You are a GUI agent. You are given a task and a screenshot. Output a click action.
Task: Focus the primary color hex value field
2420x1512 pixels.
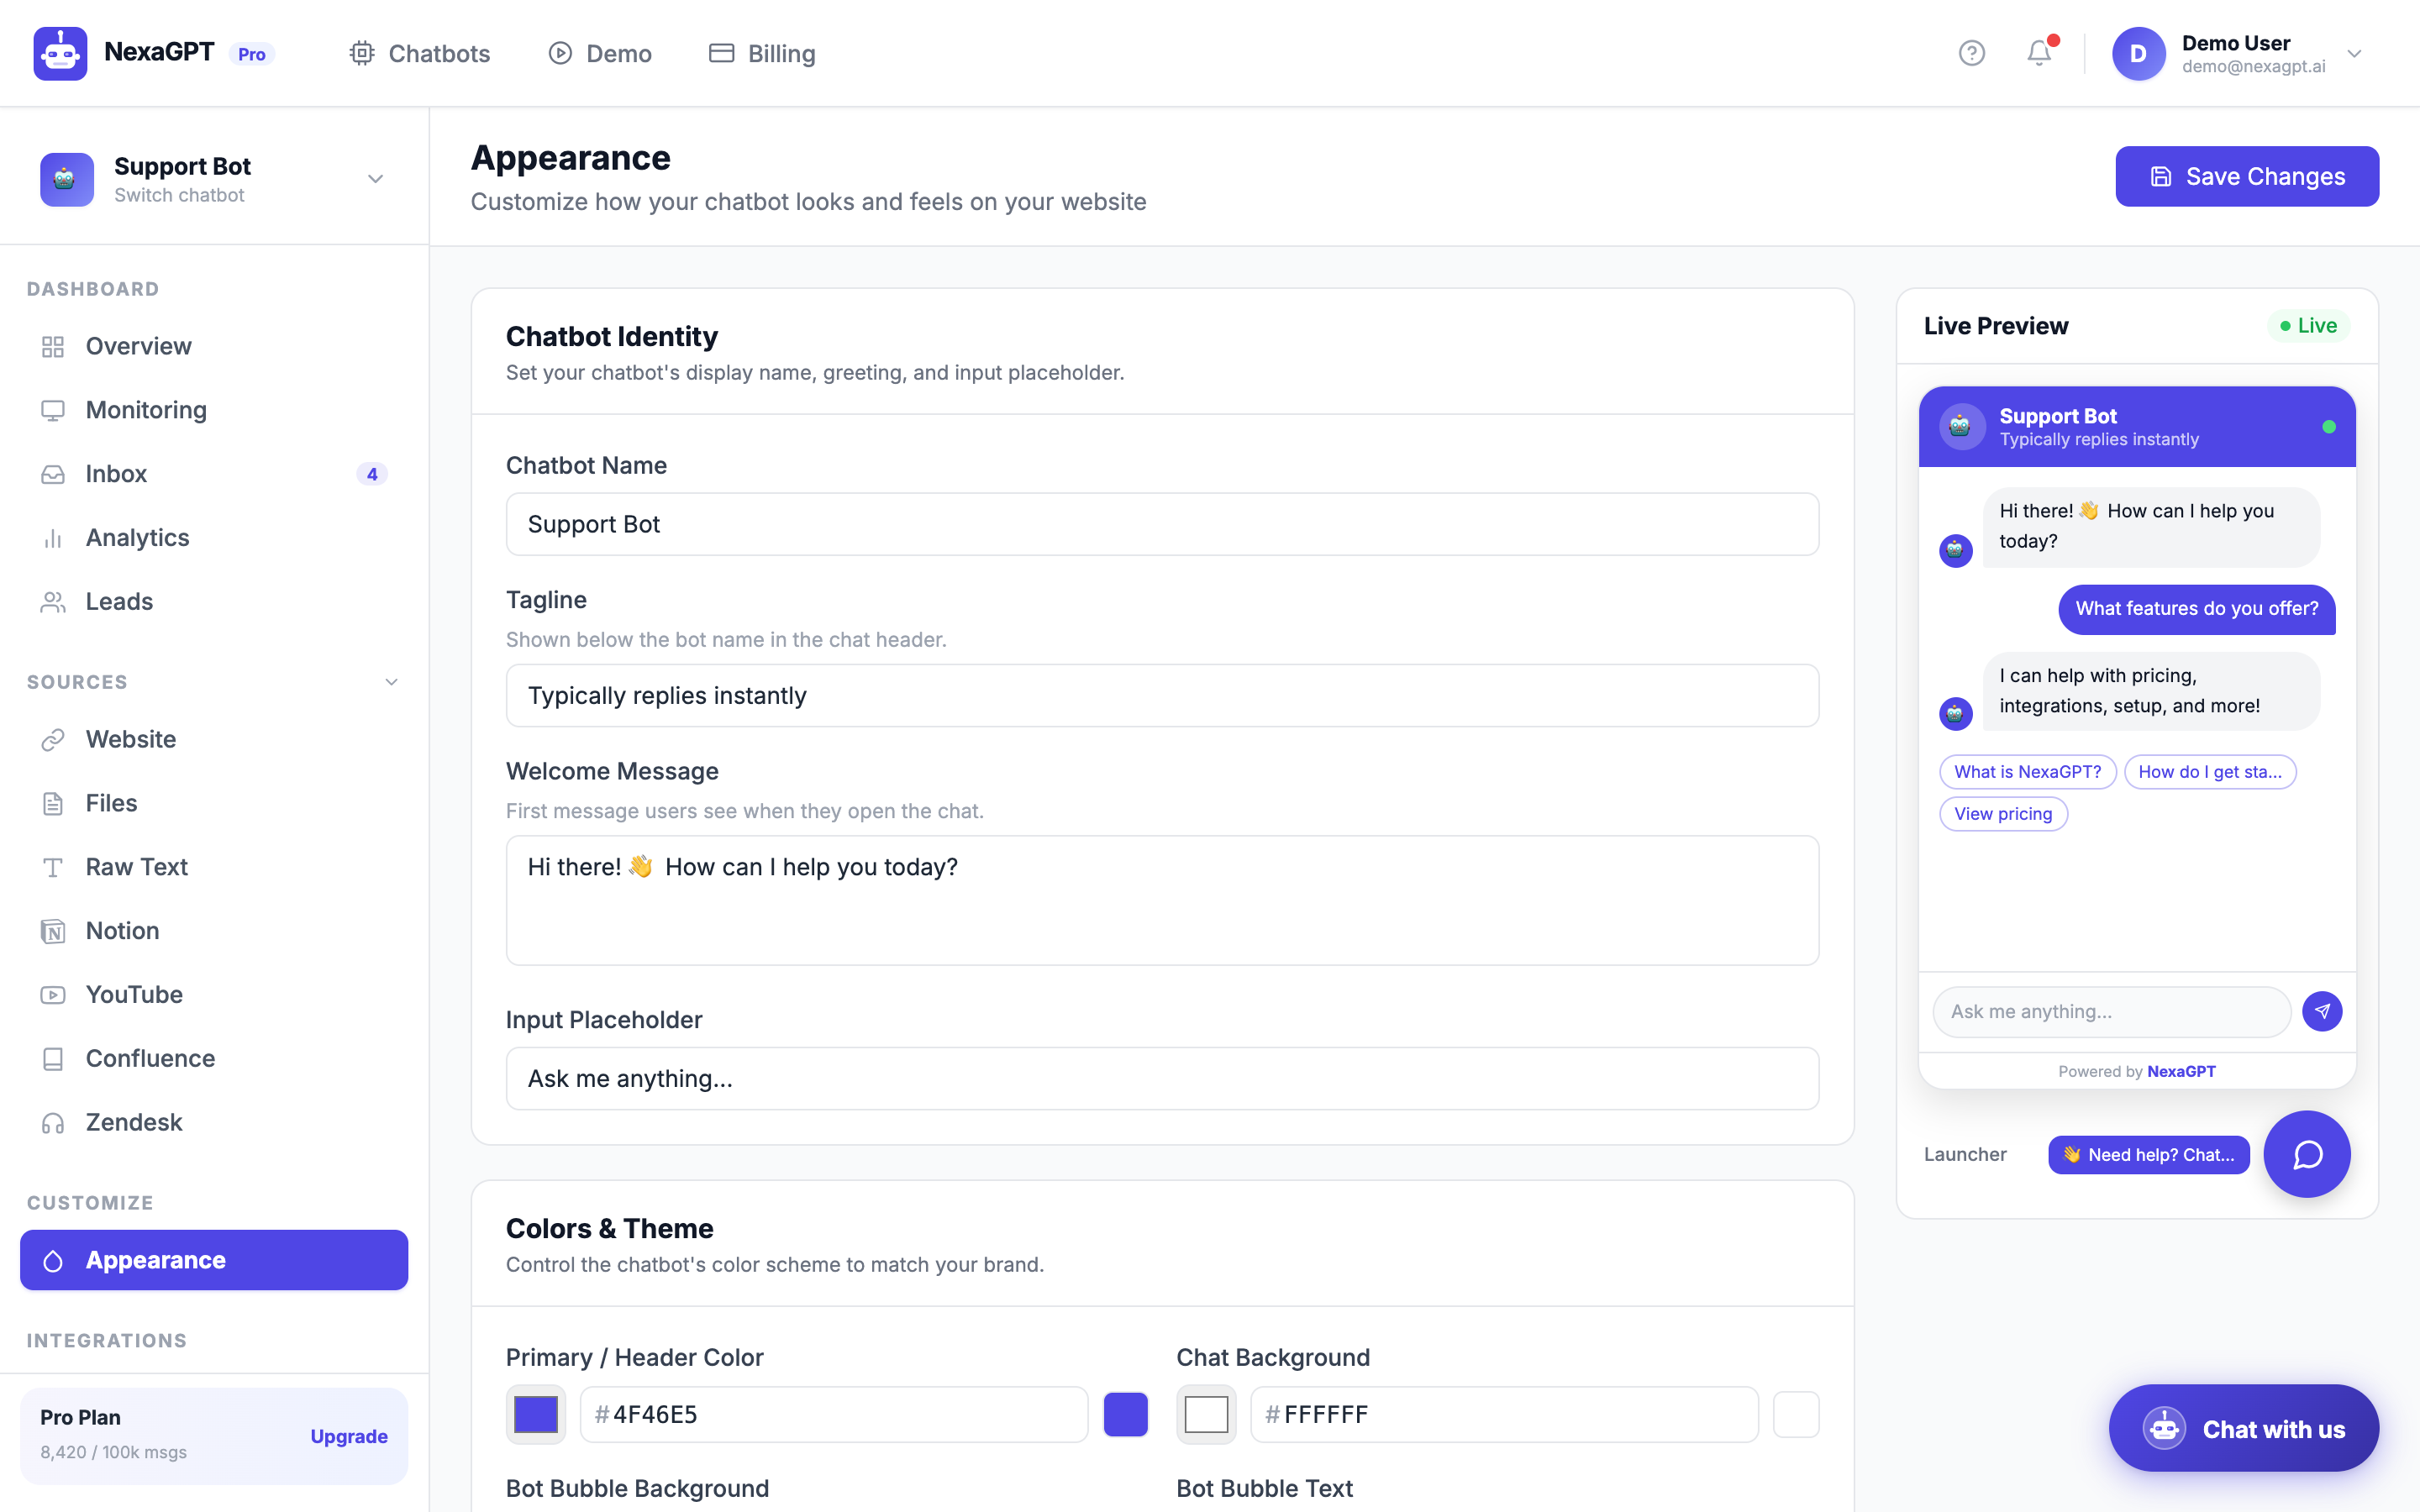click(834, 1414)
